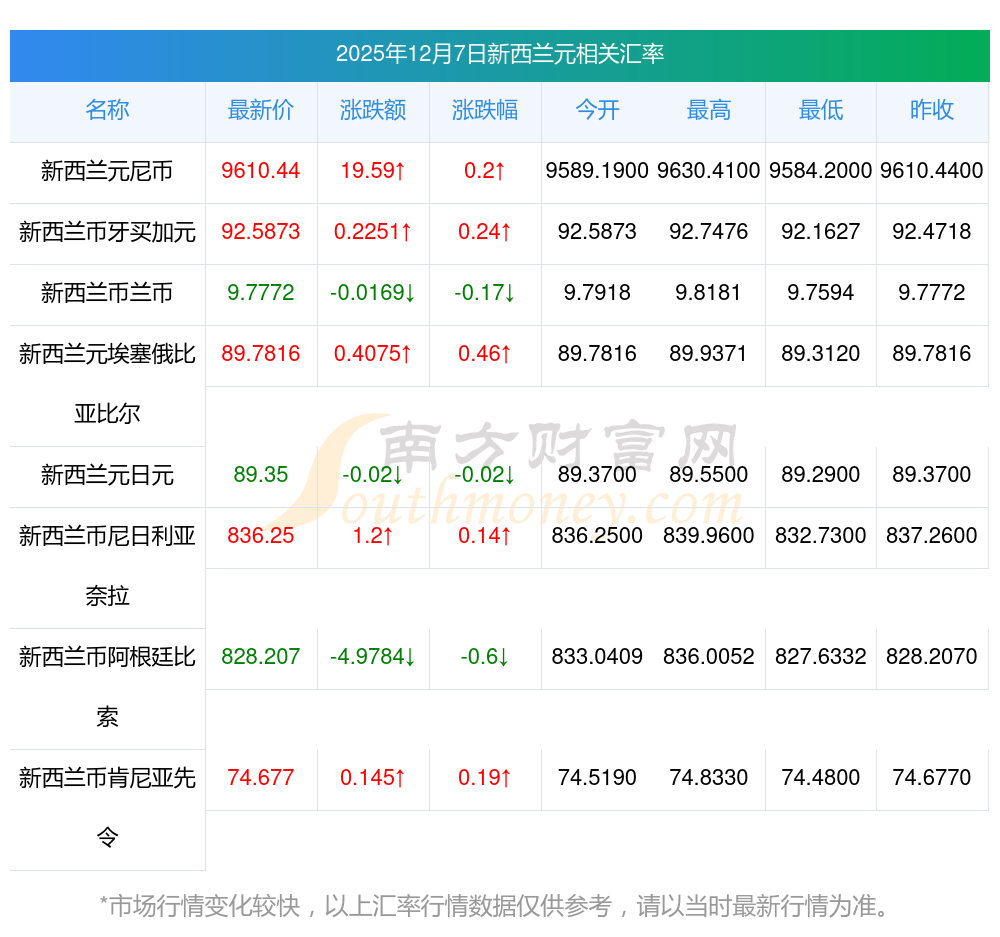The image size is (1000, 937).
Task: Click the 涨跌幅 column header
Action: [x=485, y=111]
